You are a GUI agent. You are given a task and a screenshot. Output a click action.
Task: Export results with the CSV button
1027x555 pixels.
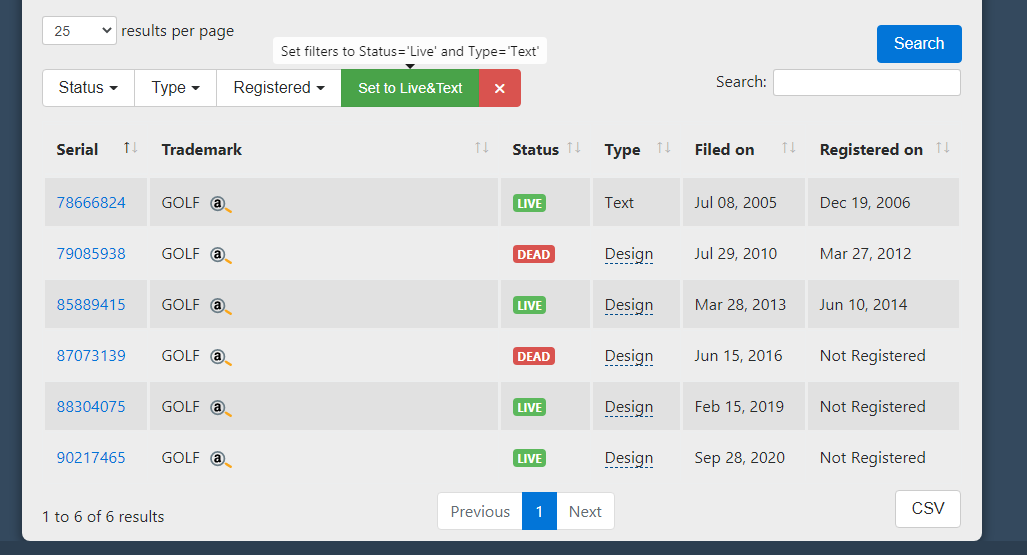(927, 509)
